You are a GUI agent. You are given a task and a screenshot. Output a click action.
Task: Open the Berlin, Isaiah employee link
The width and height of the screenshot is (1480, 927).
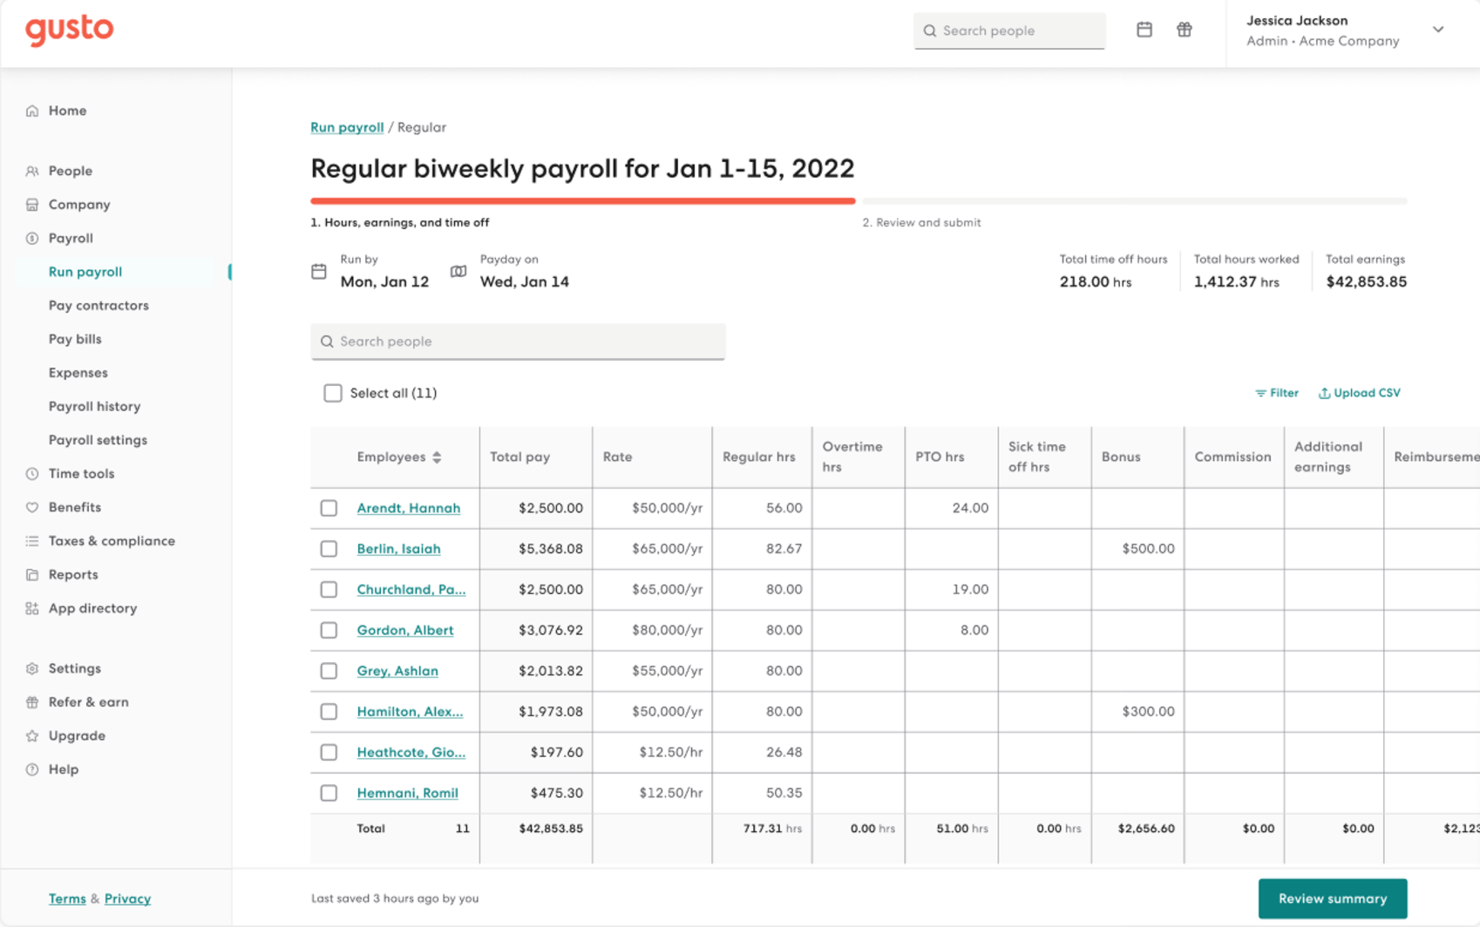[x=398, y=549]
